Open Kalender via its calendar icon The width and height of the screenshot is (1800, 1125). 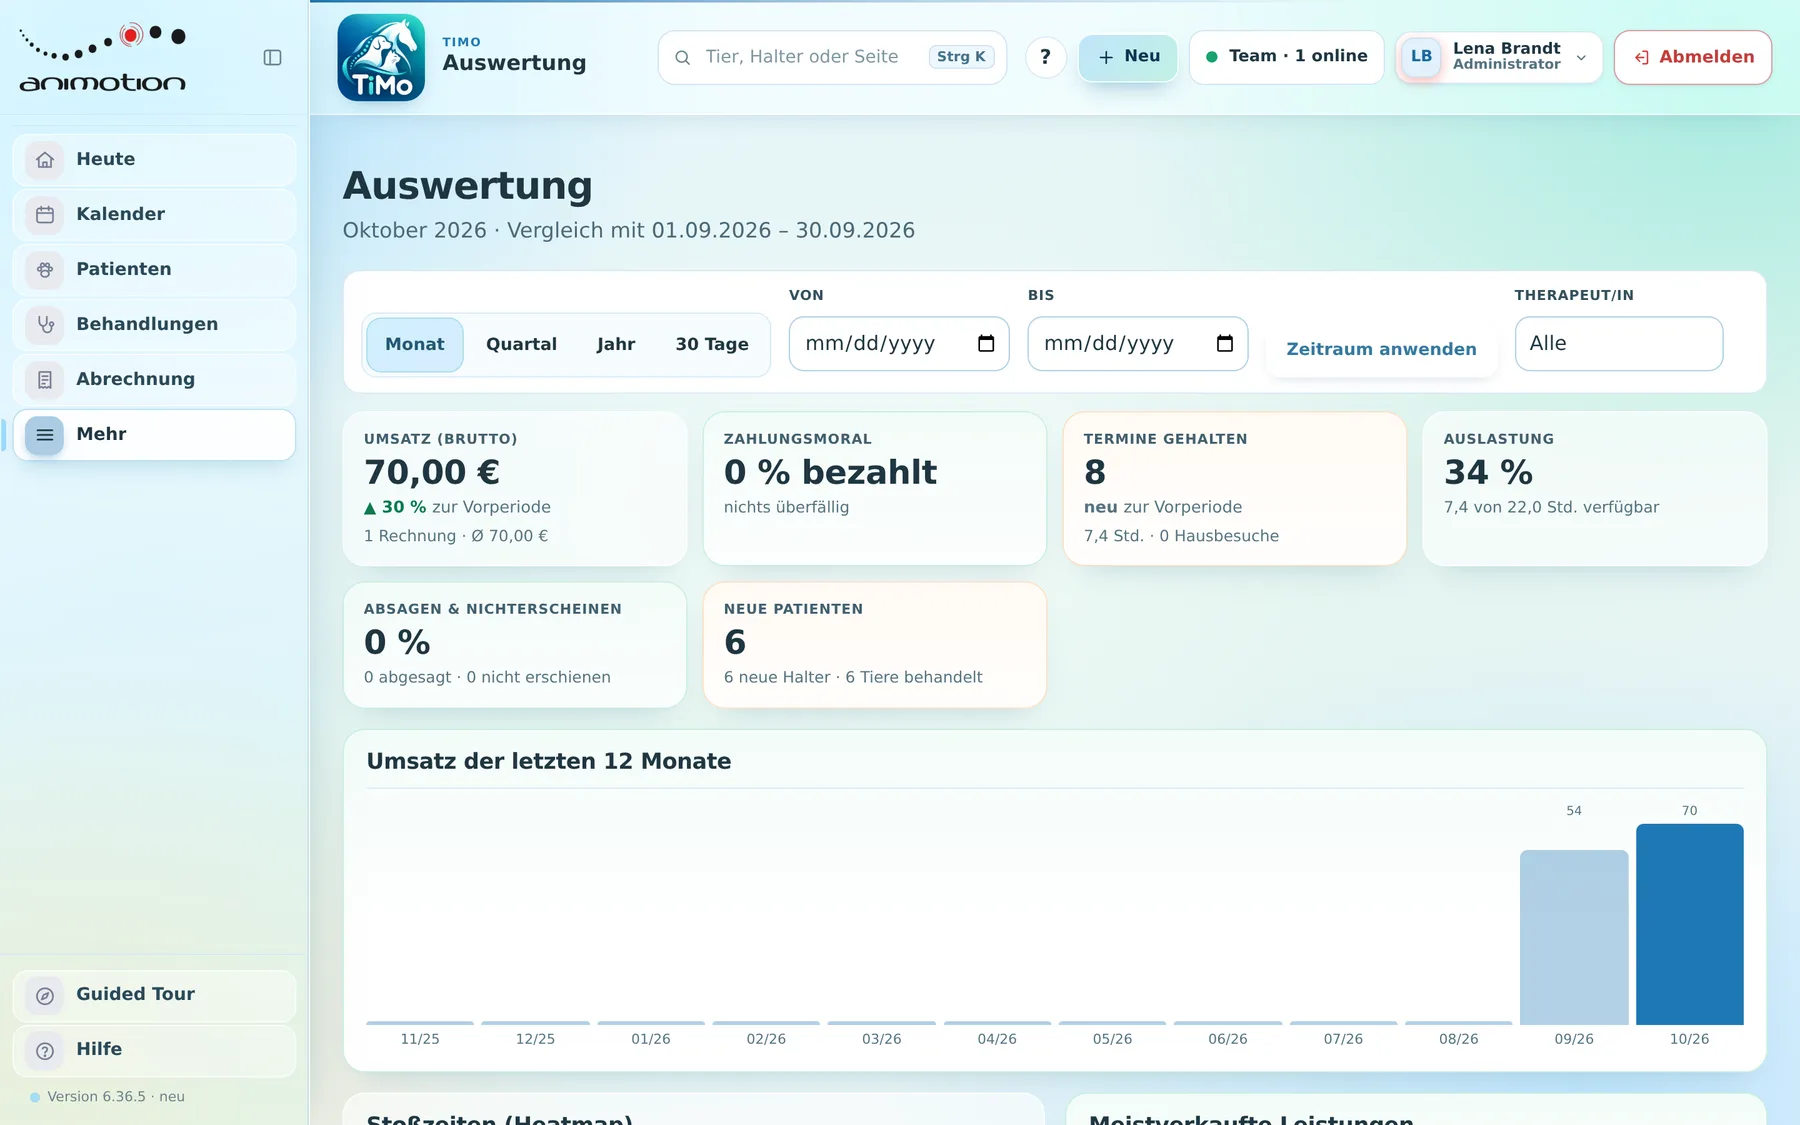(x=45, y=215)
